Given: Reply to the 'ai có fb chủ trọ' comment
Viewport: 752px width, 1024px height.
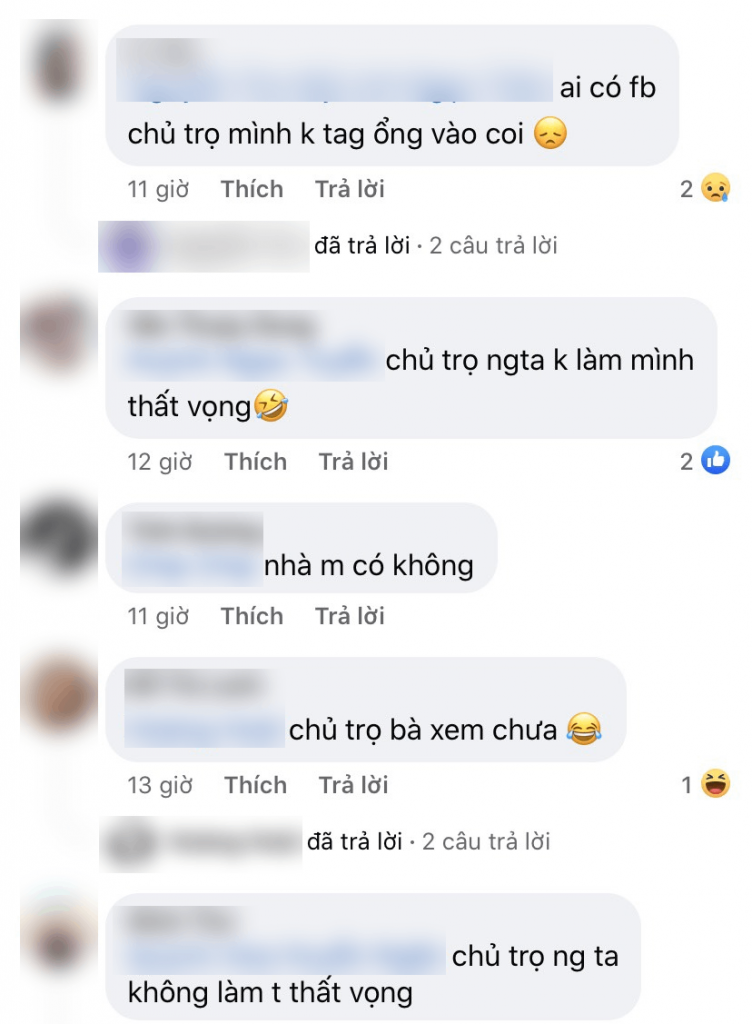Looking at the screenshot, I should [350, 189].
